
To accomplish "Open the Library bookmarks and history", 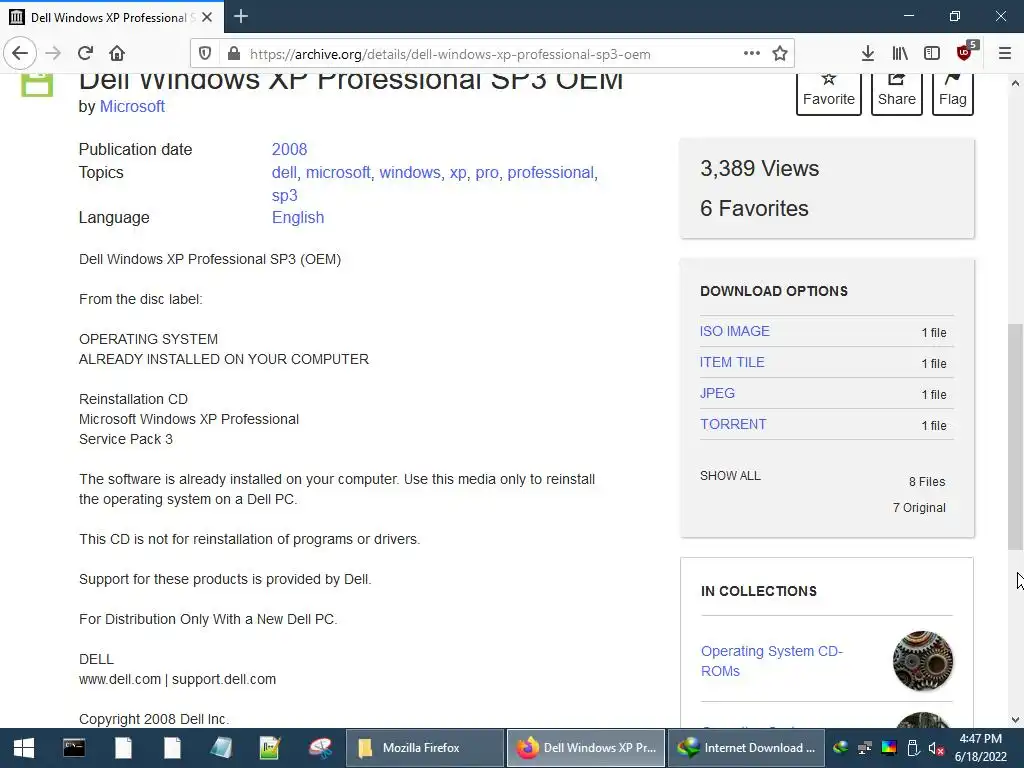I will pos(900,54).
